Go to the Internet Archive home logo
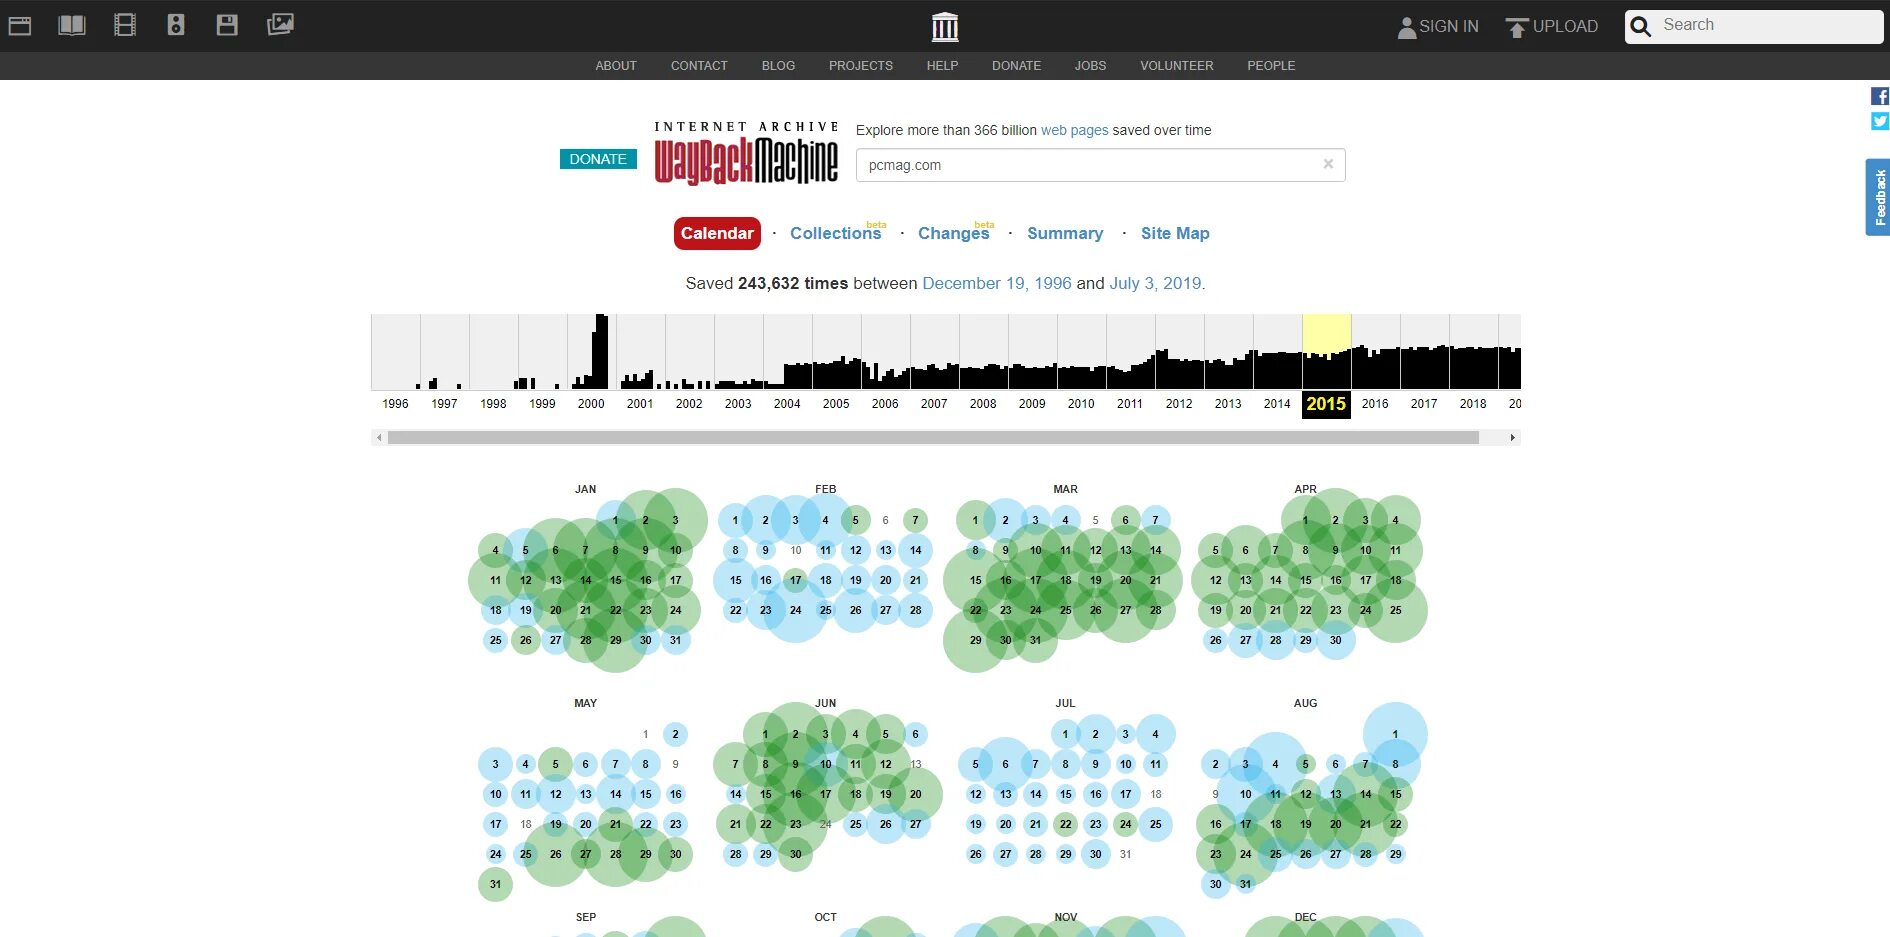The width and height of the screenshot is (1890, 937). (945, 26)
